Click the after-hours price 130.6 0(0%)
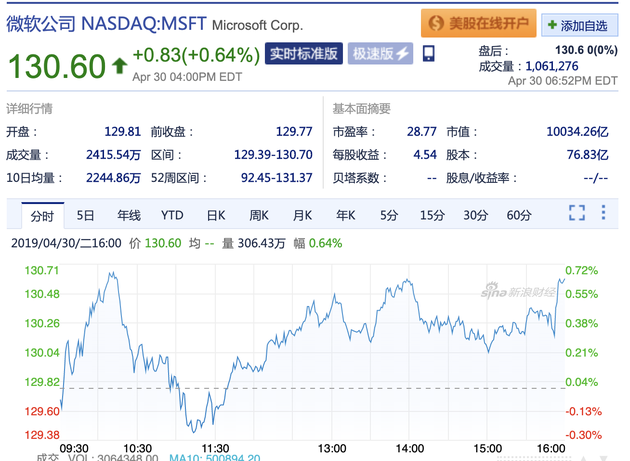Viewport: 630px width, 461px height. (x=586, y=50)
